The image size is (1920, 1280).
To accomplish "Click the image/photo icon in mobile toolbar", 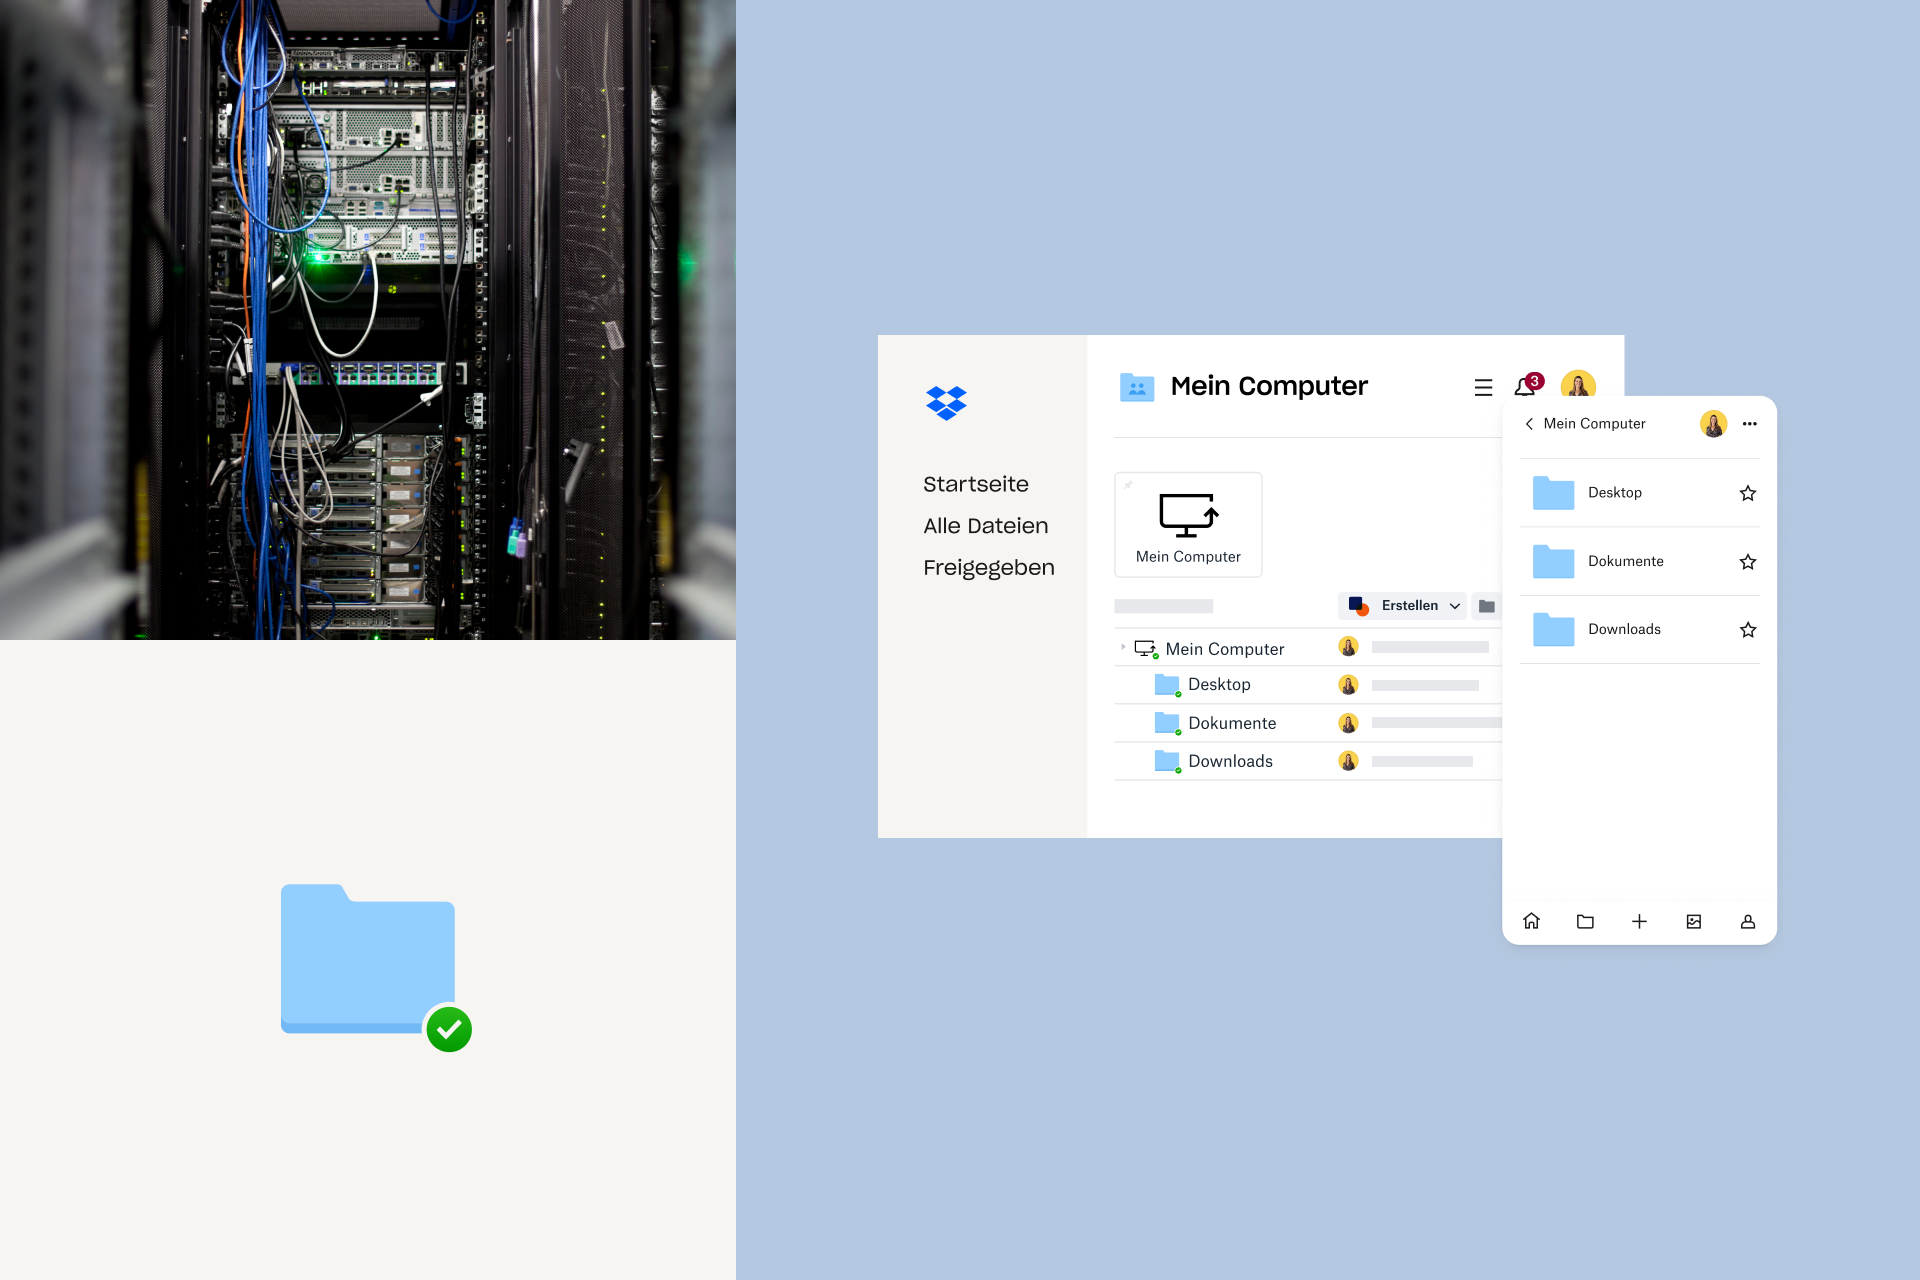I will (x=1693, y=921).
